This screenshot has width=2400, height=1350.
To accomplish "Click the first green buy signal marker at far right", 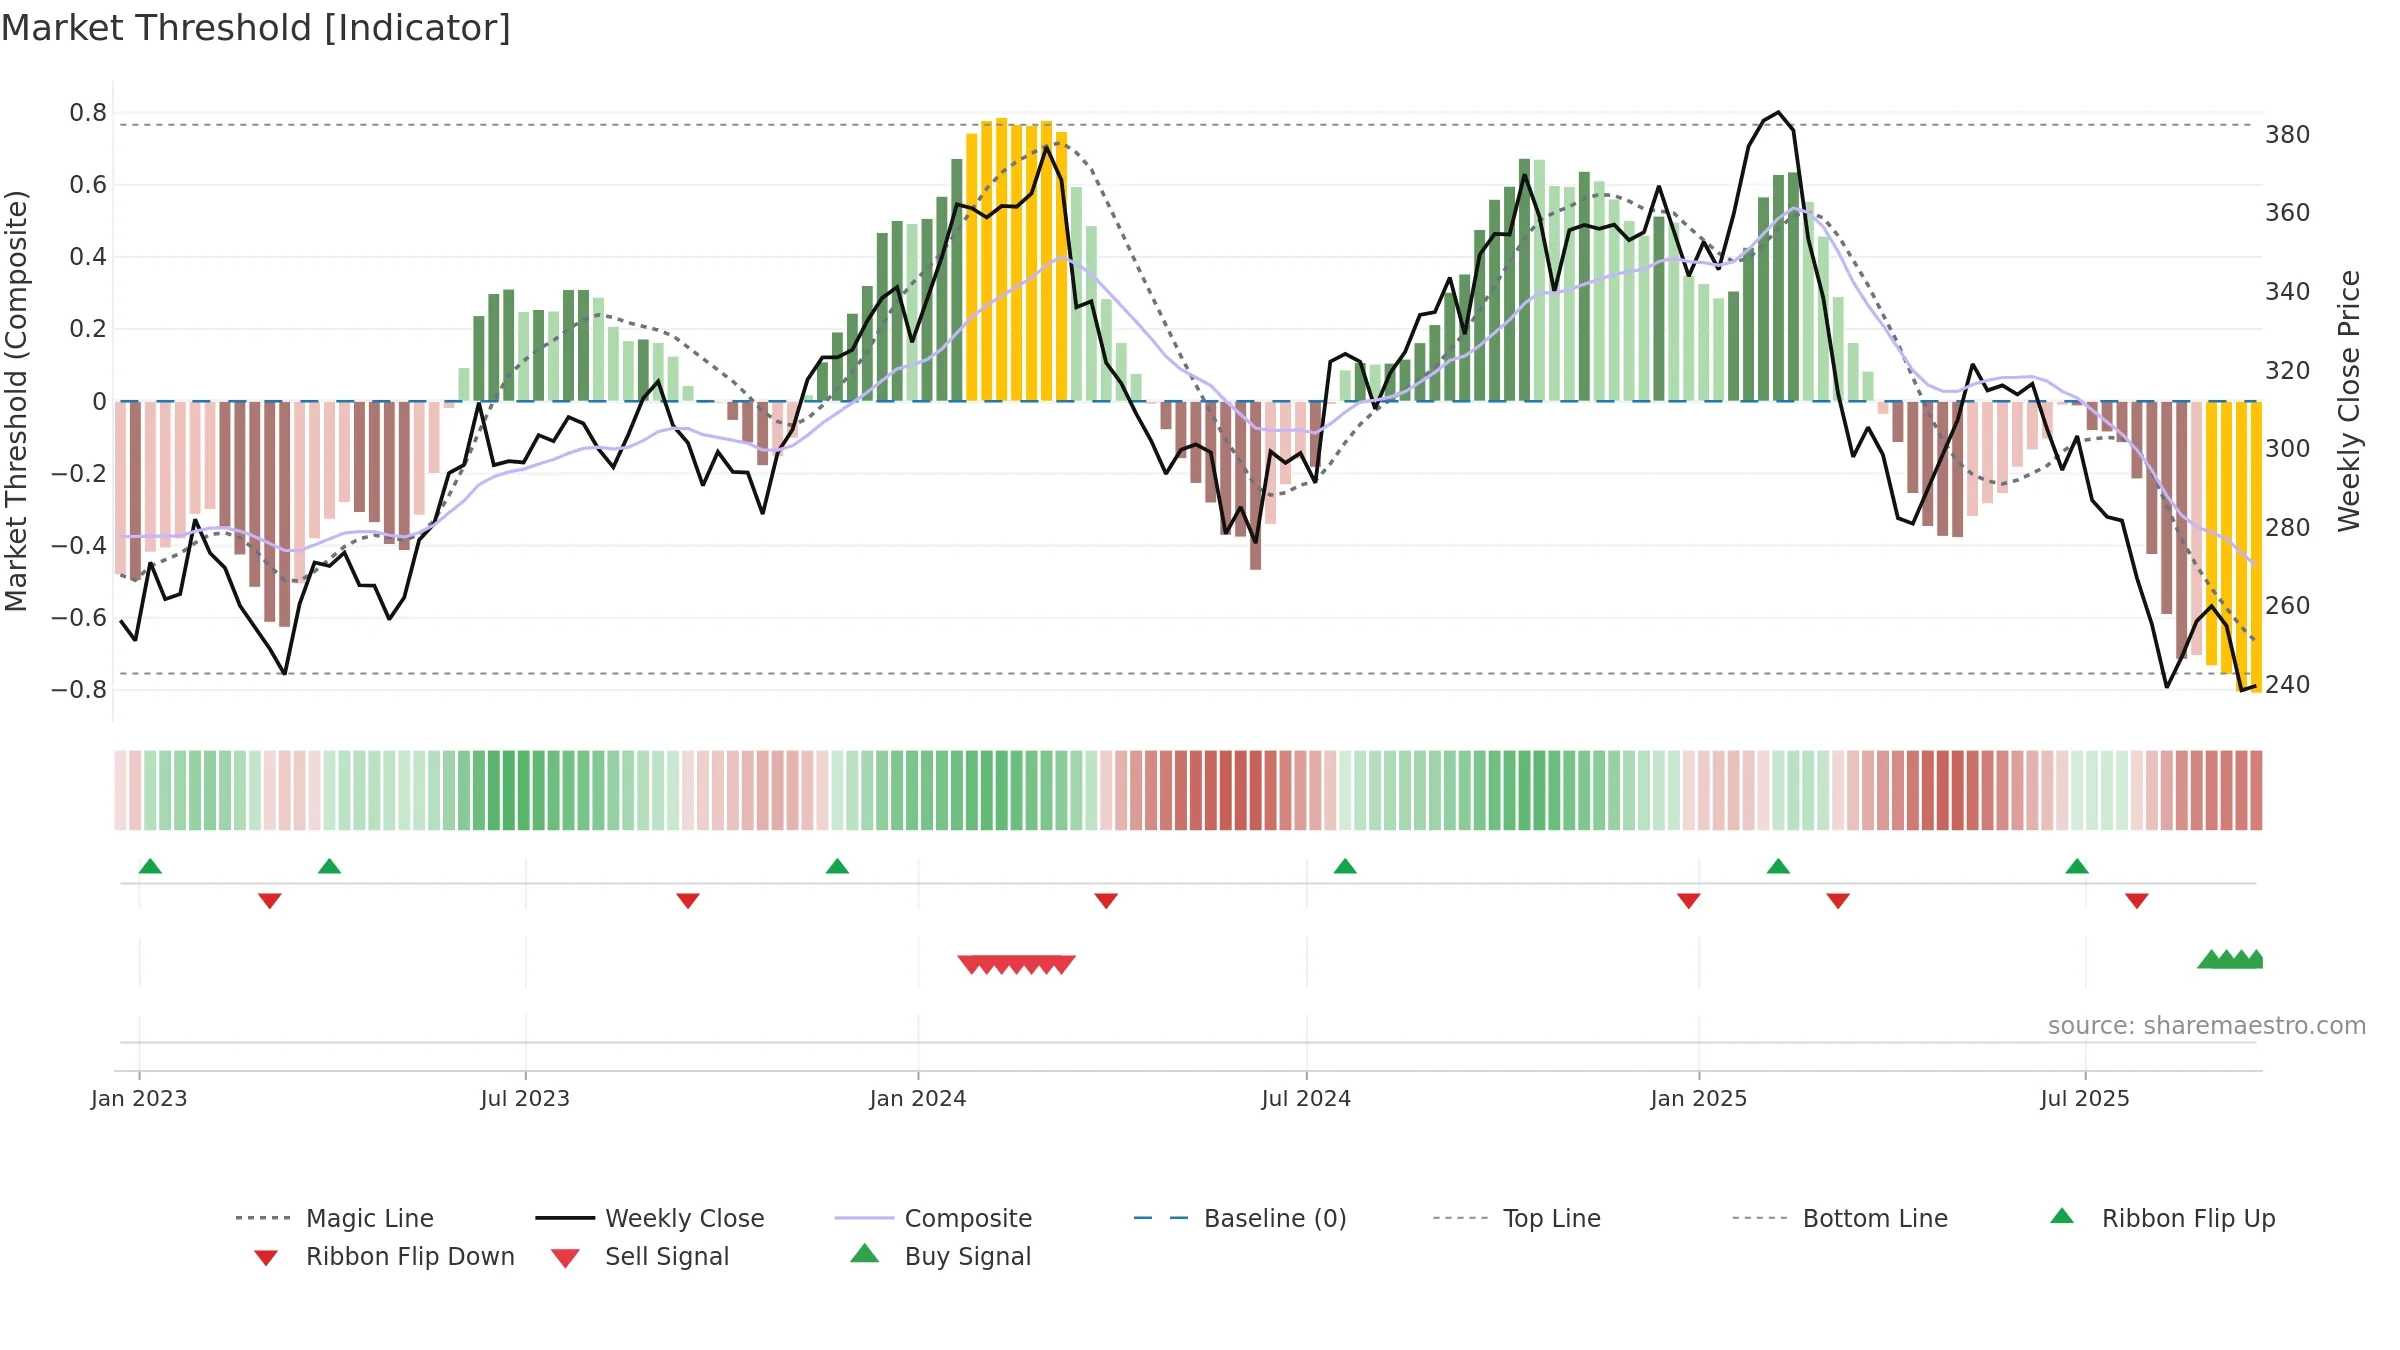I will 2210,960.
